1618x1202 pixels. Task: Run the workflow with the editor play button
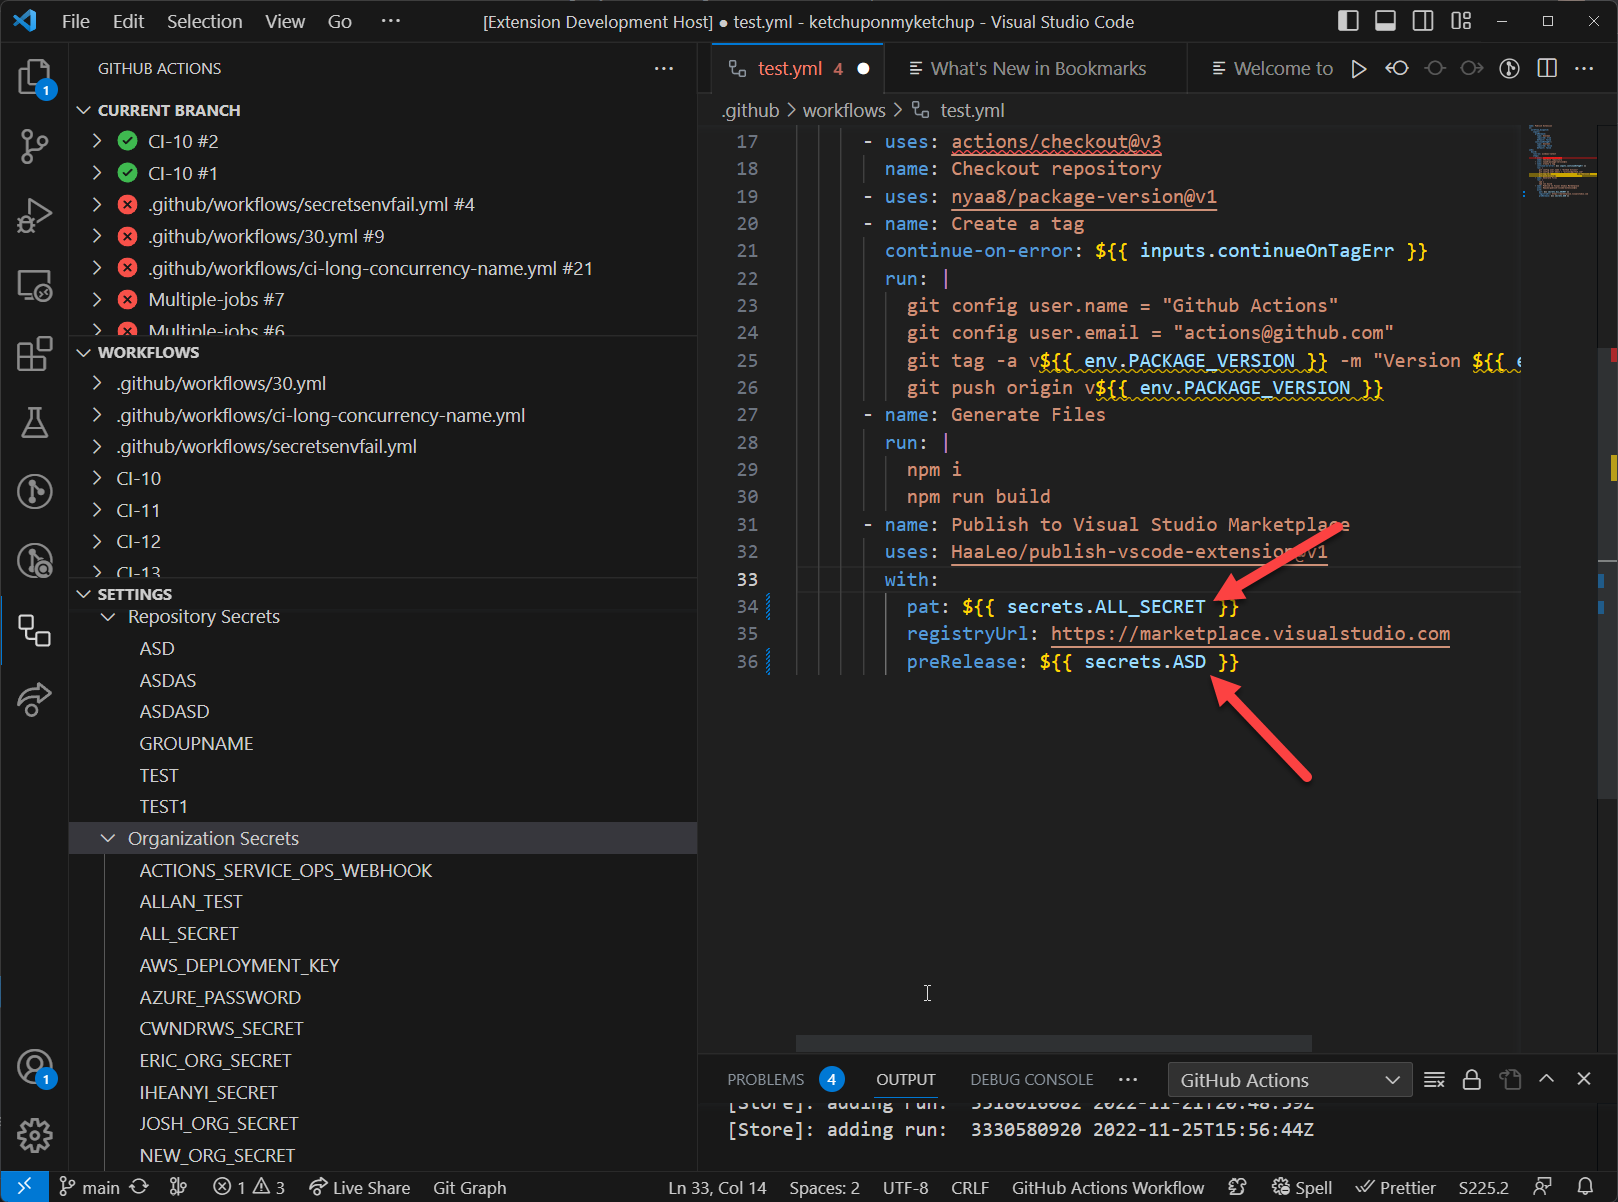click(x=1359, y=68)
